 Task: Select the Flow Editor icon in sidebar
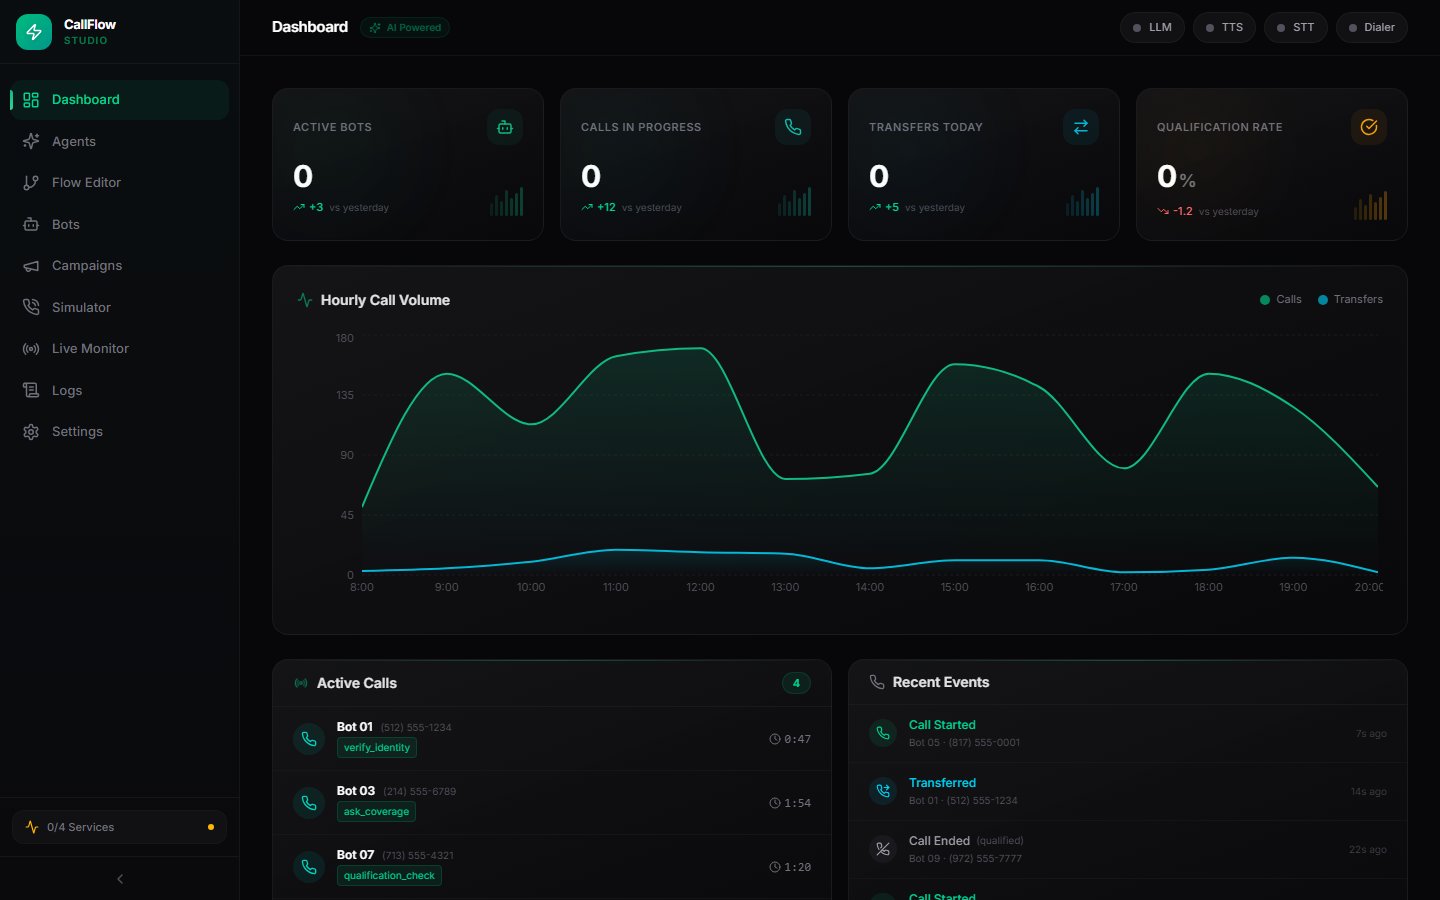31,182
